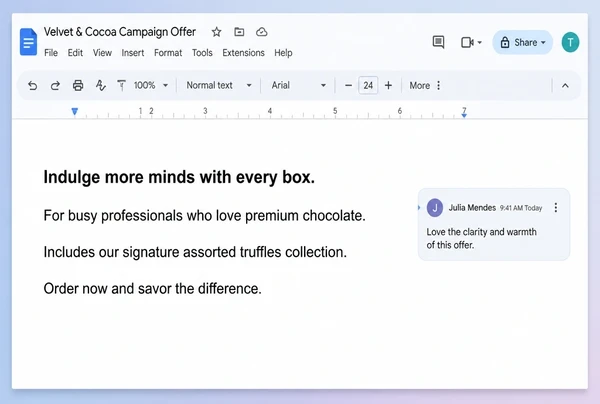600x404 pixels.
Task: Click the line "Includes our signature assorted truffles collection."
Action: 195,252
